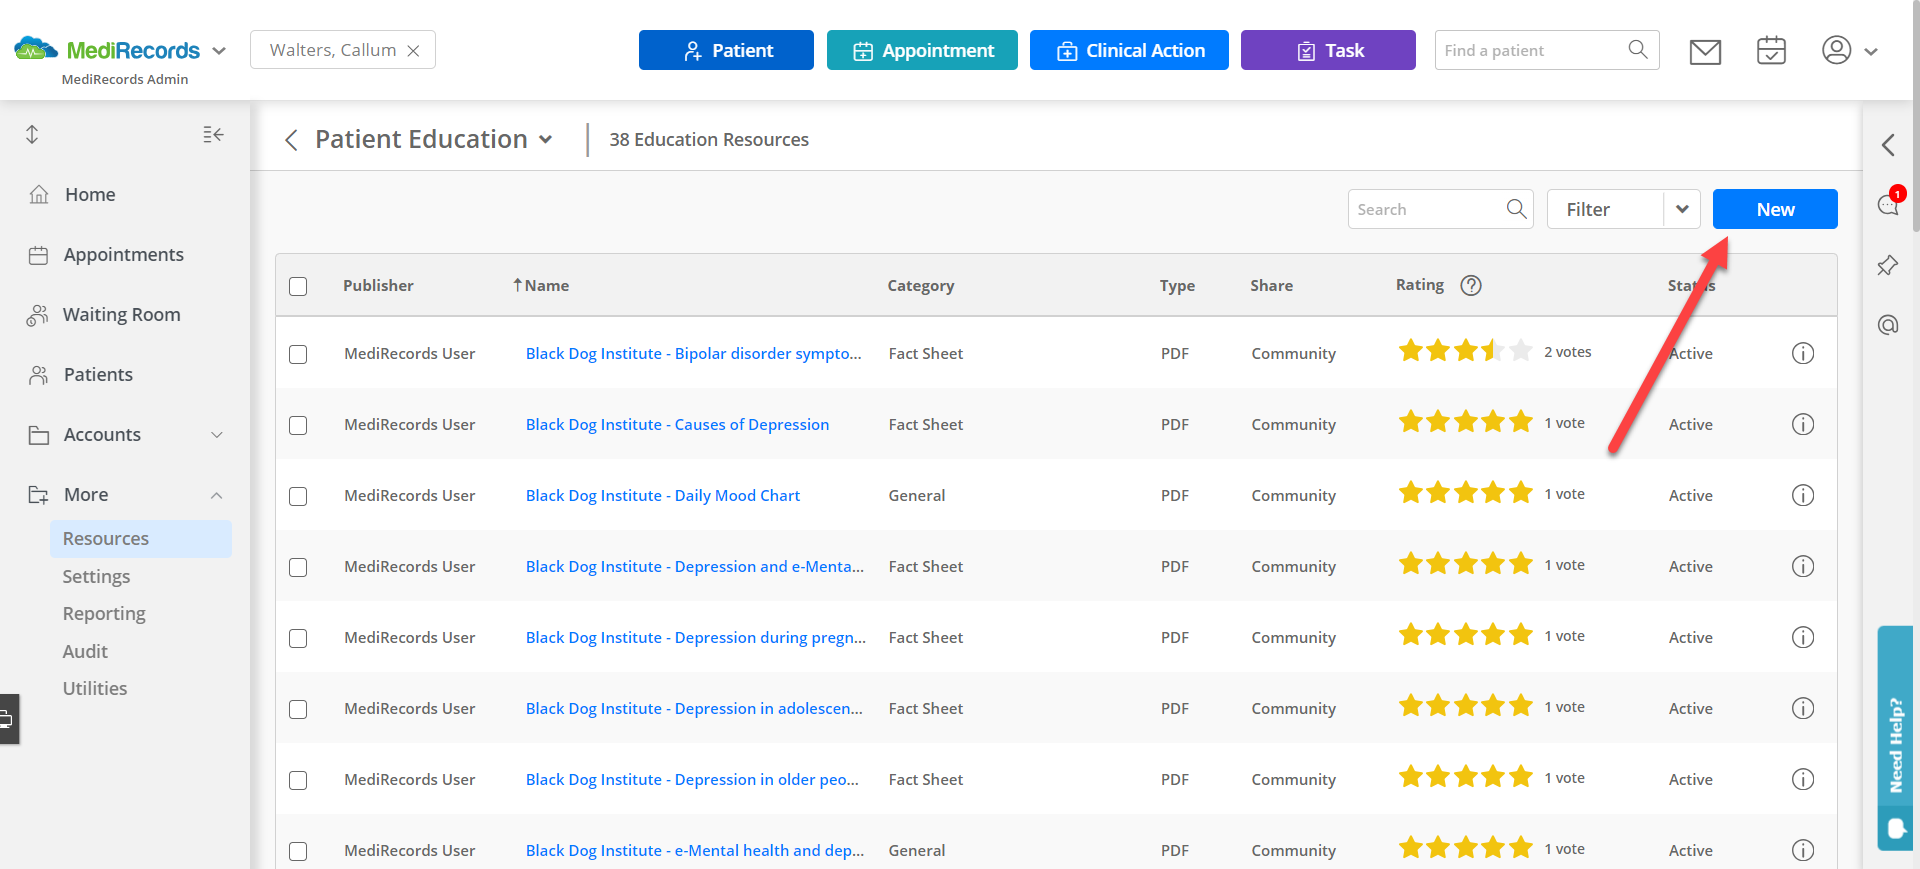Select checkbox for Depression during pregnancy resource
Viewport: 1920px width, 869px height.
(298, 638)
